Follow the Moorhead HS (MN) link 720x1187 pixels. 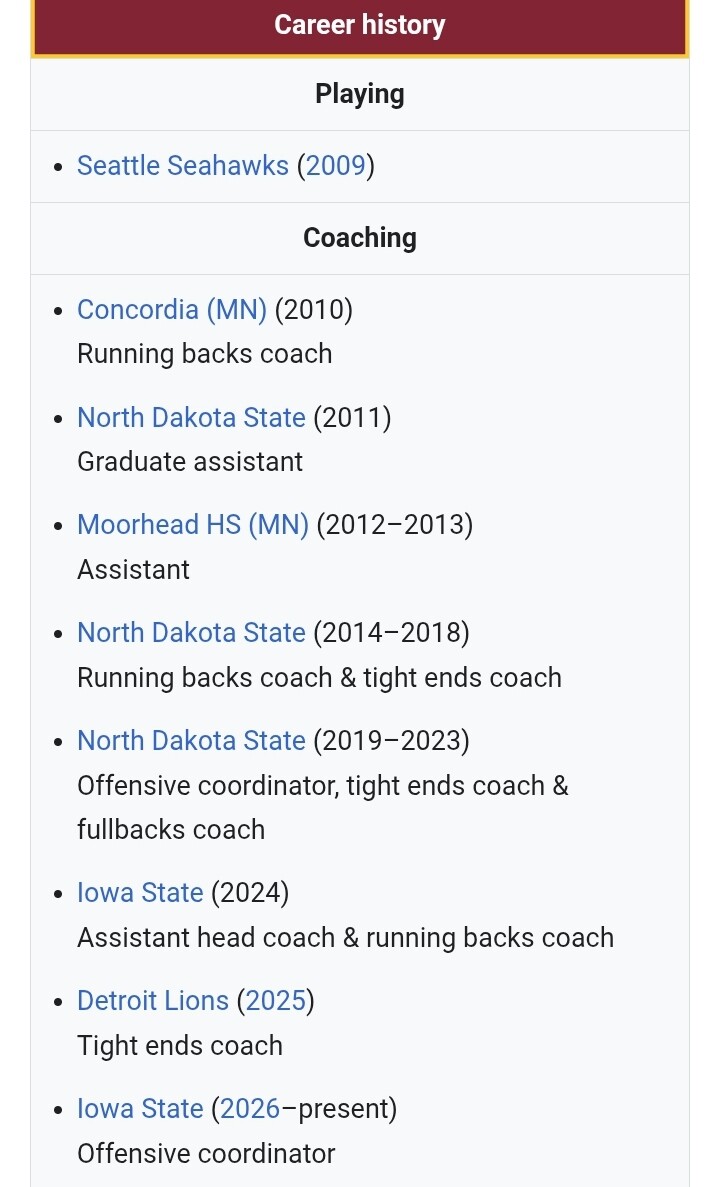[x=192, y=526]
